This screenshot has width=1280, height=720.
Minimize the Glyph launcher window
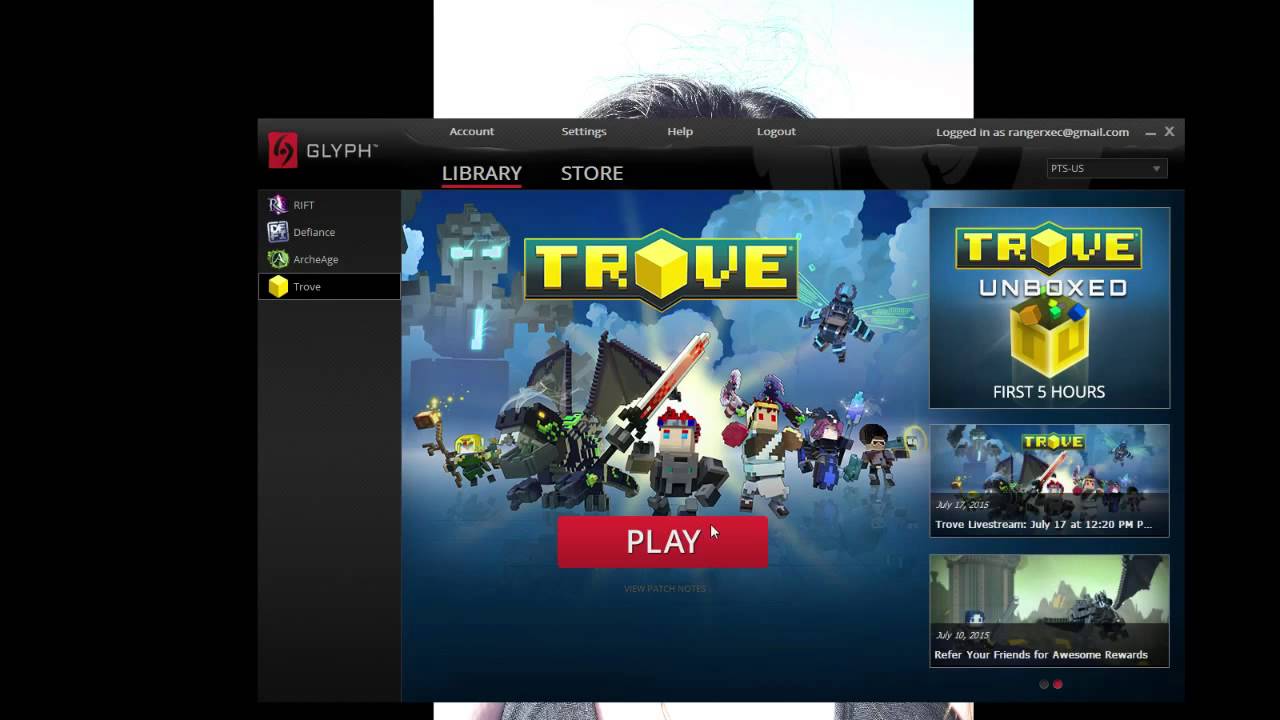tap(1151, 132)
